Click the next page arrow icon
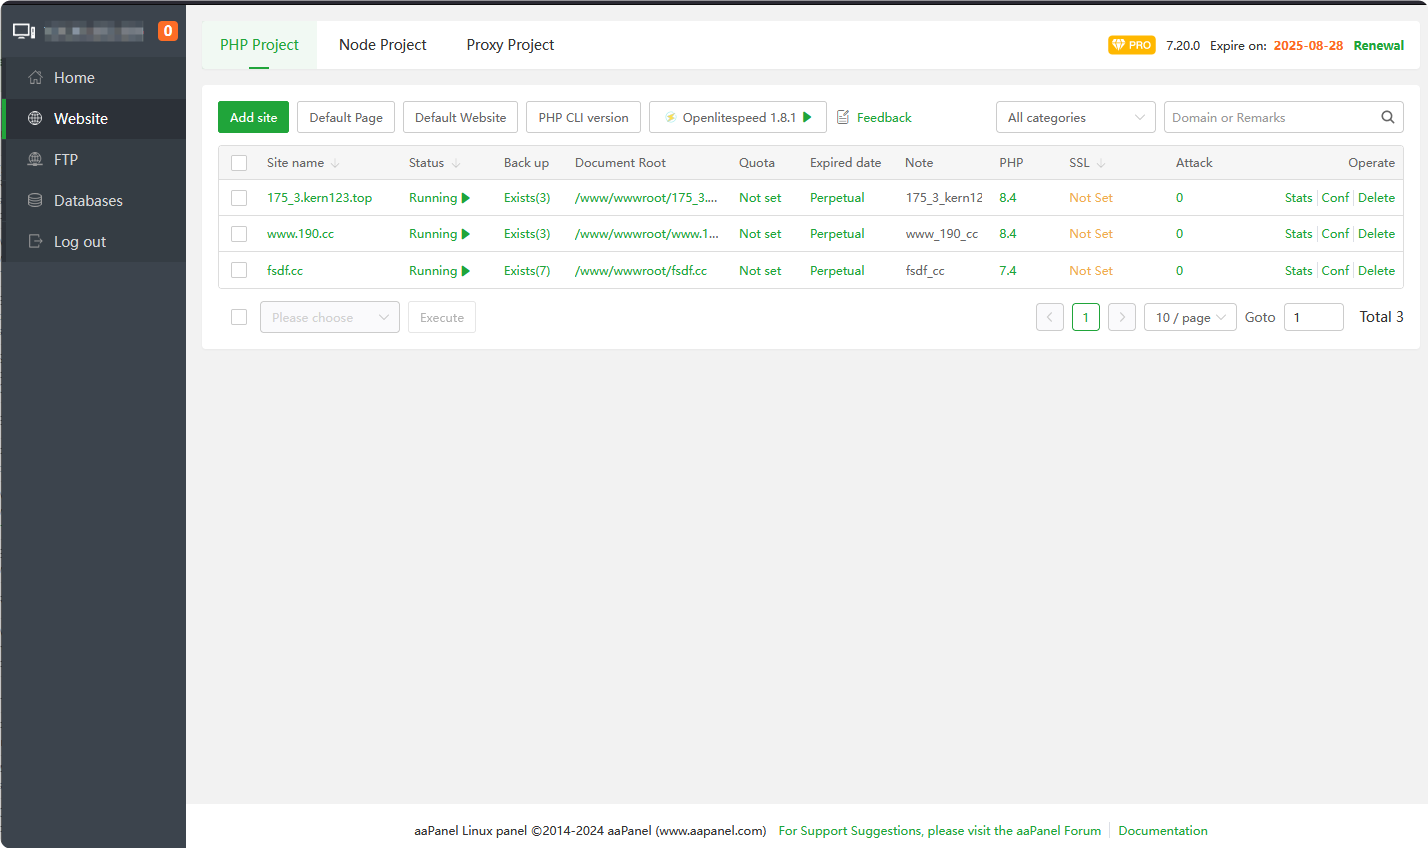Viewport: 1428px width, 848px height. click(x=1122, y=317)
